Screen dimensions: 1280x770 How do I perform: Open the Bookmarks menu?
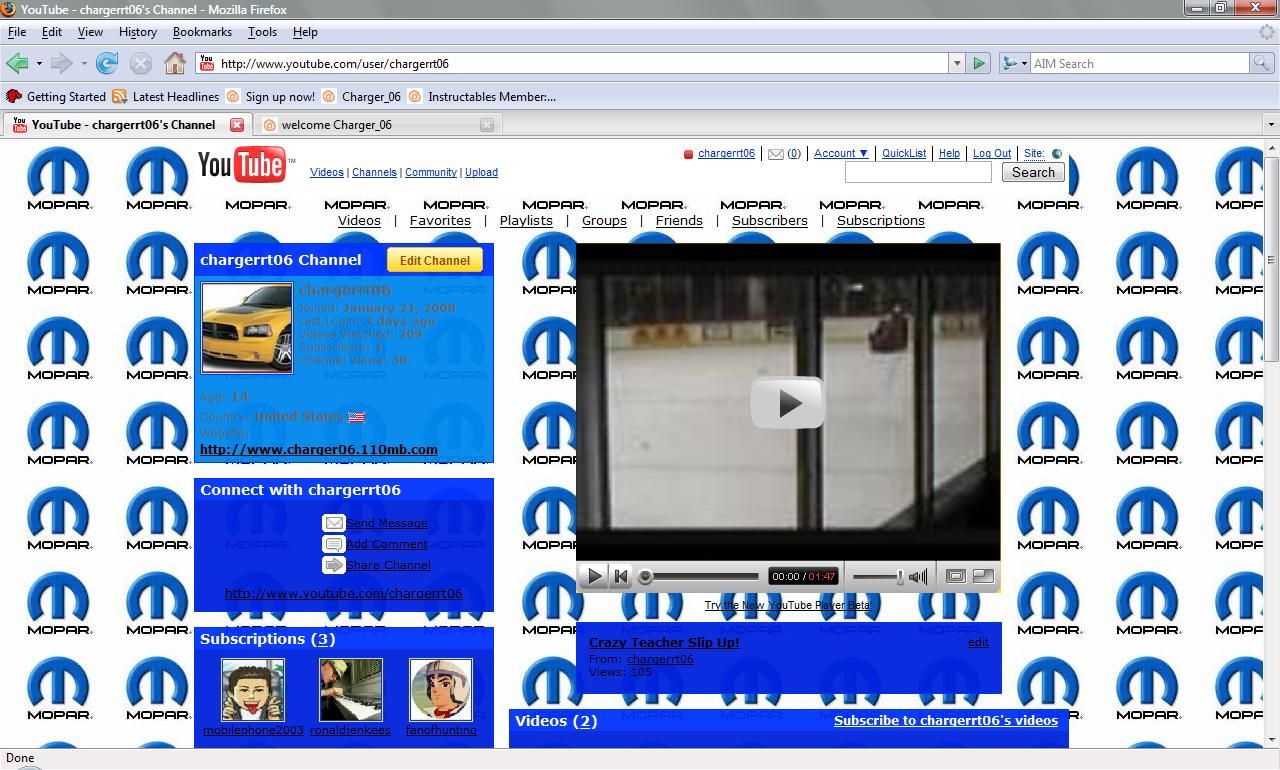tap(202, 31)
